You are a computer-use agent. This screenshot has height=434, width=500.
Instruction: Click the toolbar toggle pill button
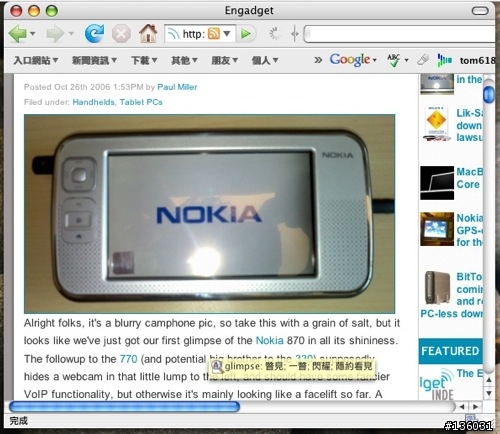click(x=480, y=11)
